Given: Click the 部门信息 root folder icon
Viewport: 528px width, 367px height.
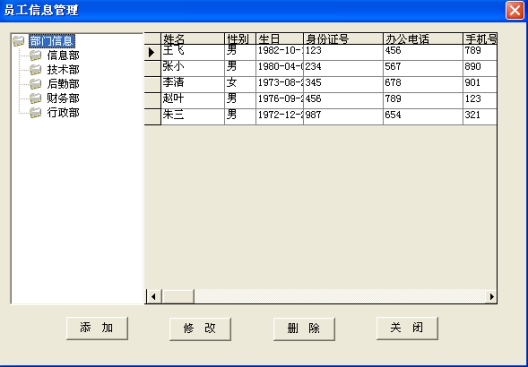Looking at the screenshot, I should (x=19, y=41).
